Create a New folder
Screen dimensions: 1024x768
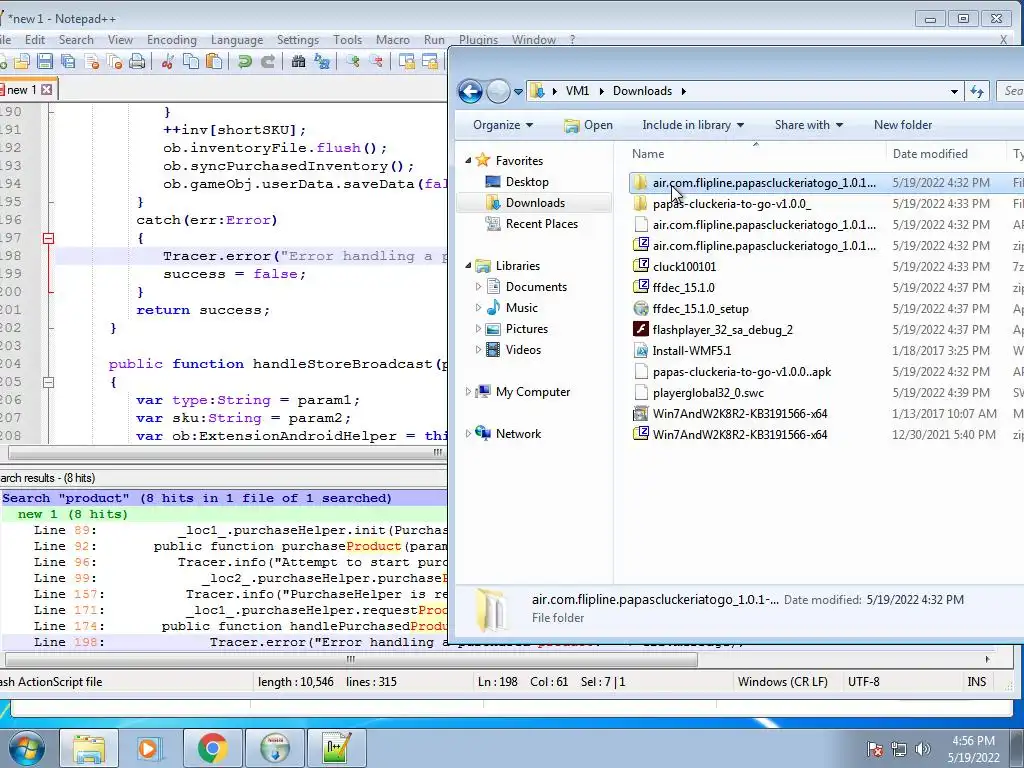tap(903, 125)
